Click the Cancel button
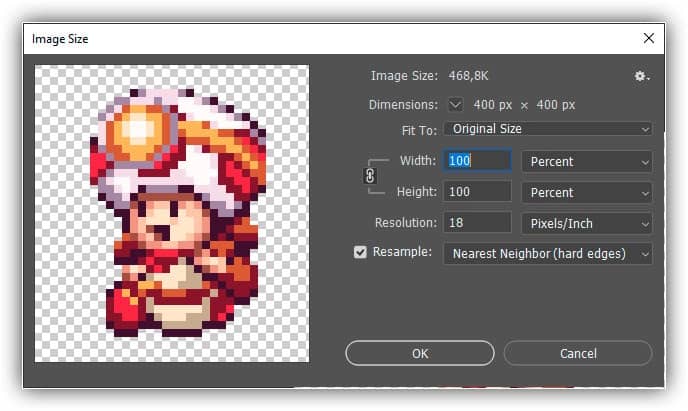 tap(578, 354)
